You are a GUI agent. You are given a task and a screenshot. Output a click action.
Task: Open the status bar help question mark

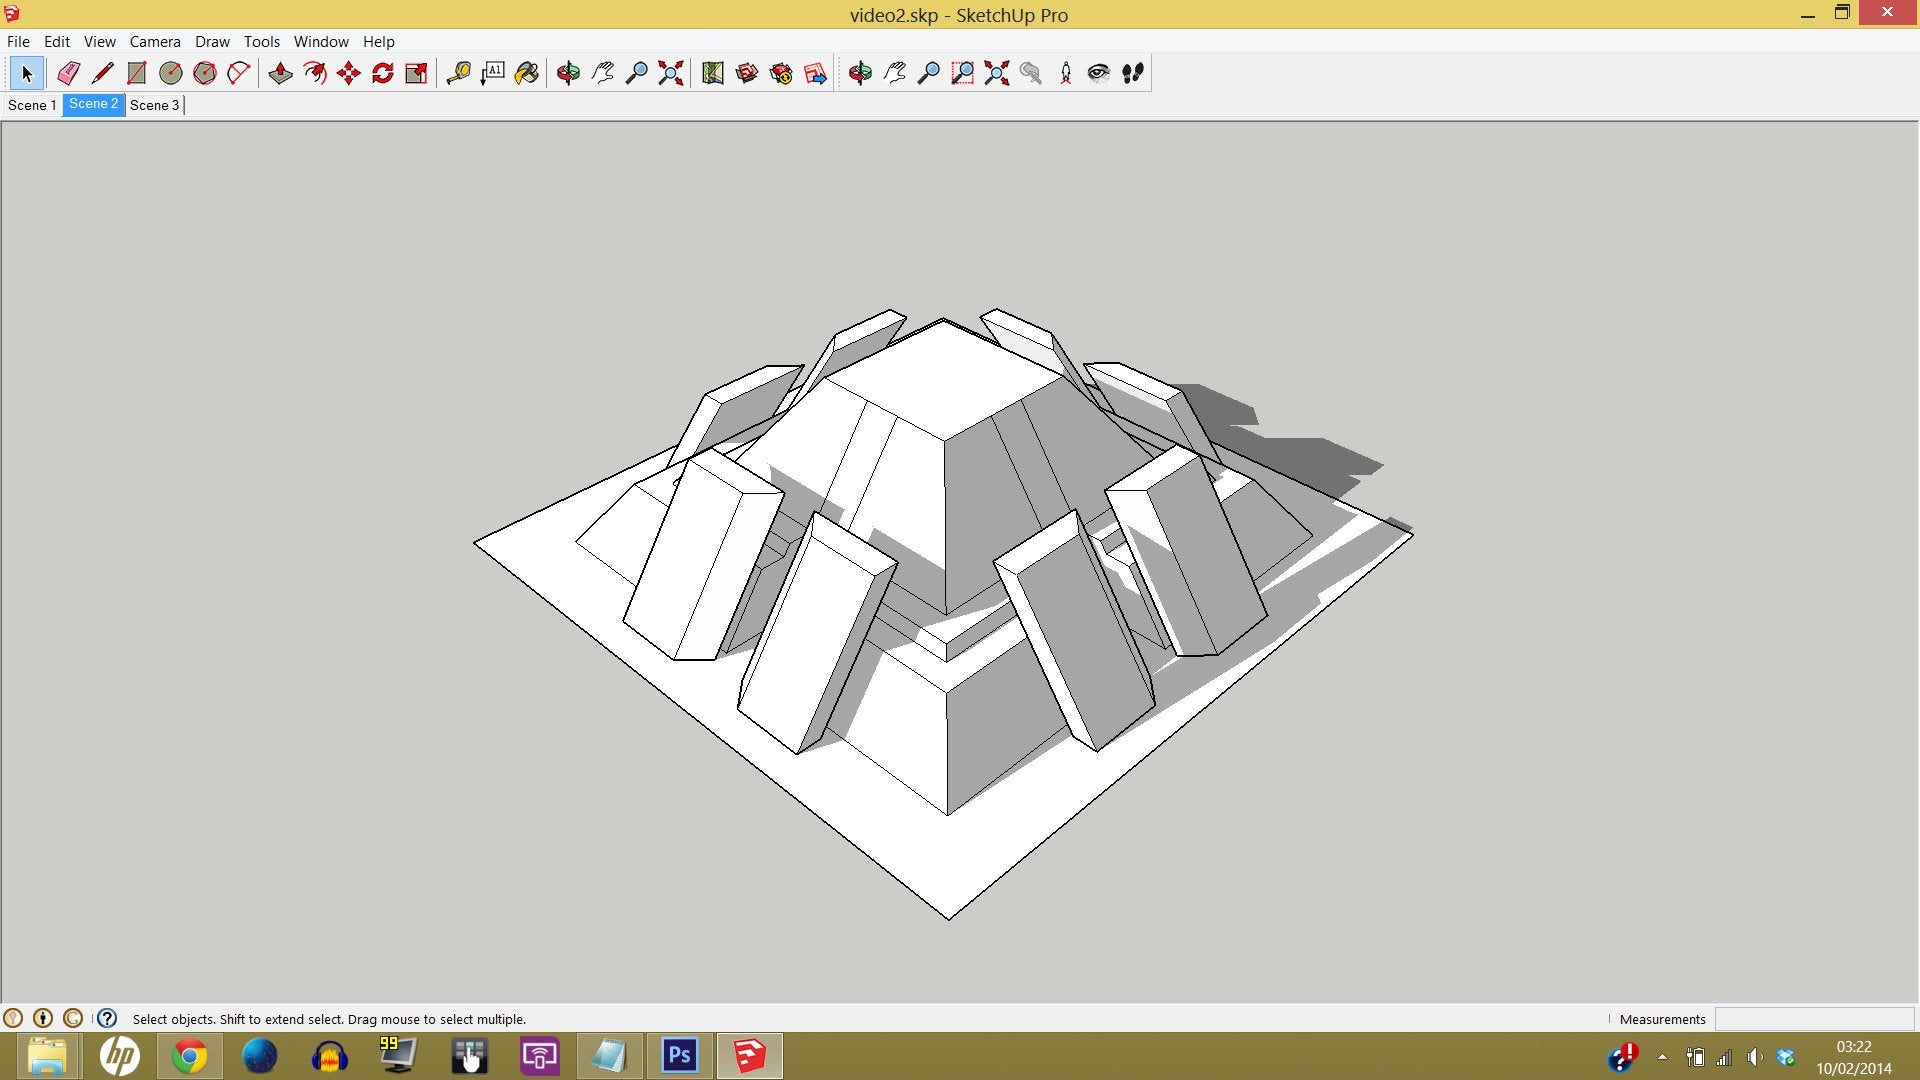tap(107, 1018)
